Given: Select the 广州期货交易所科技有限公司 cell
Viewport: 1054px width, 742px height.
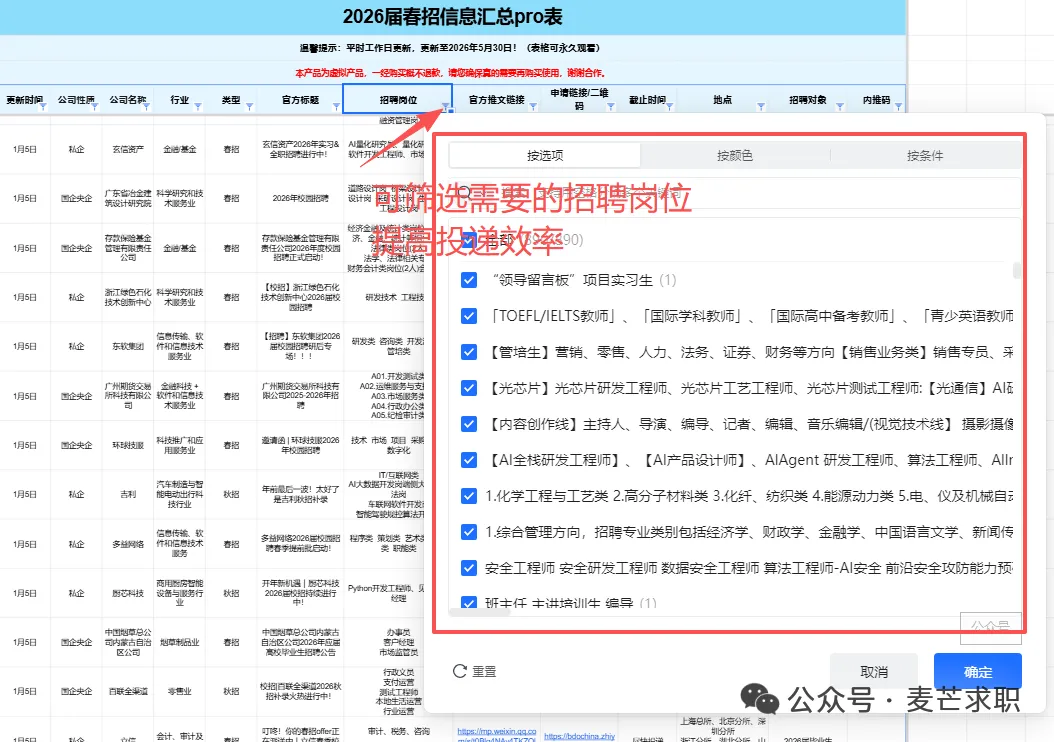Looking at the screenshot, I should (x=128, y=396).
